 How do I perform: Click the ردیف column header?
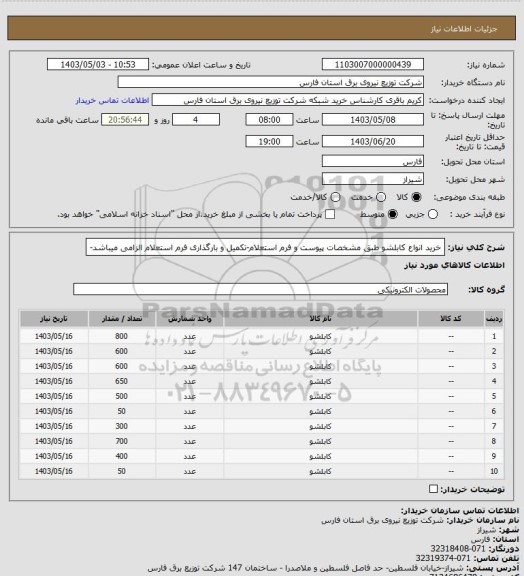point(494,319)
